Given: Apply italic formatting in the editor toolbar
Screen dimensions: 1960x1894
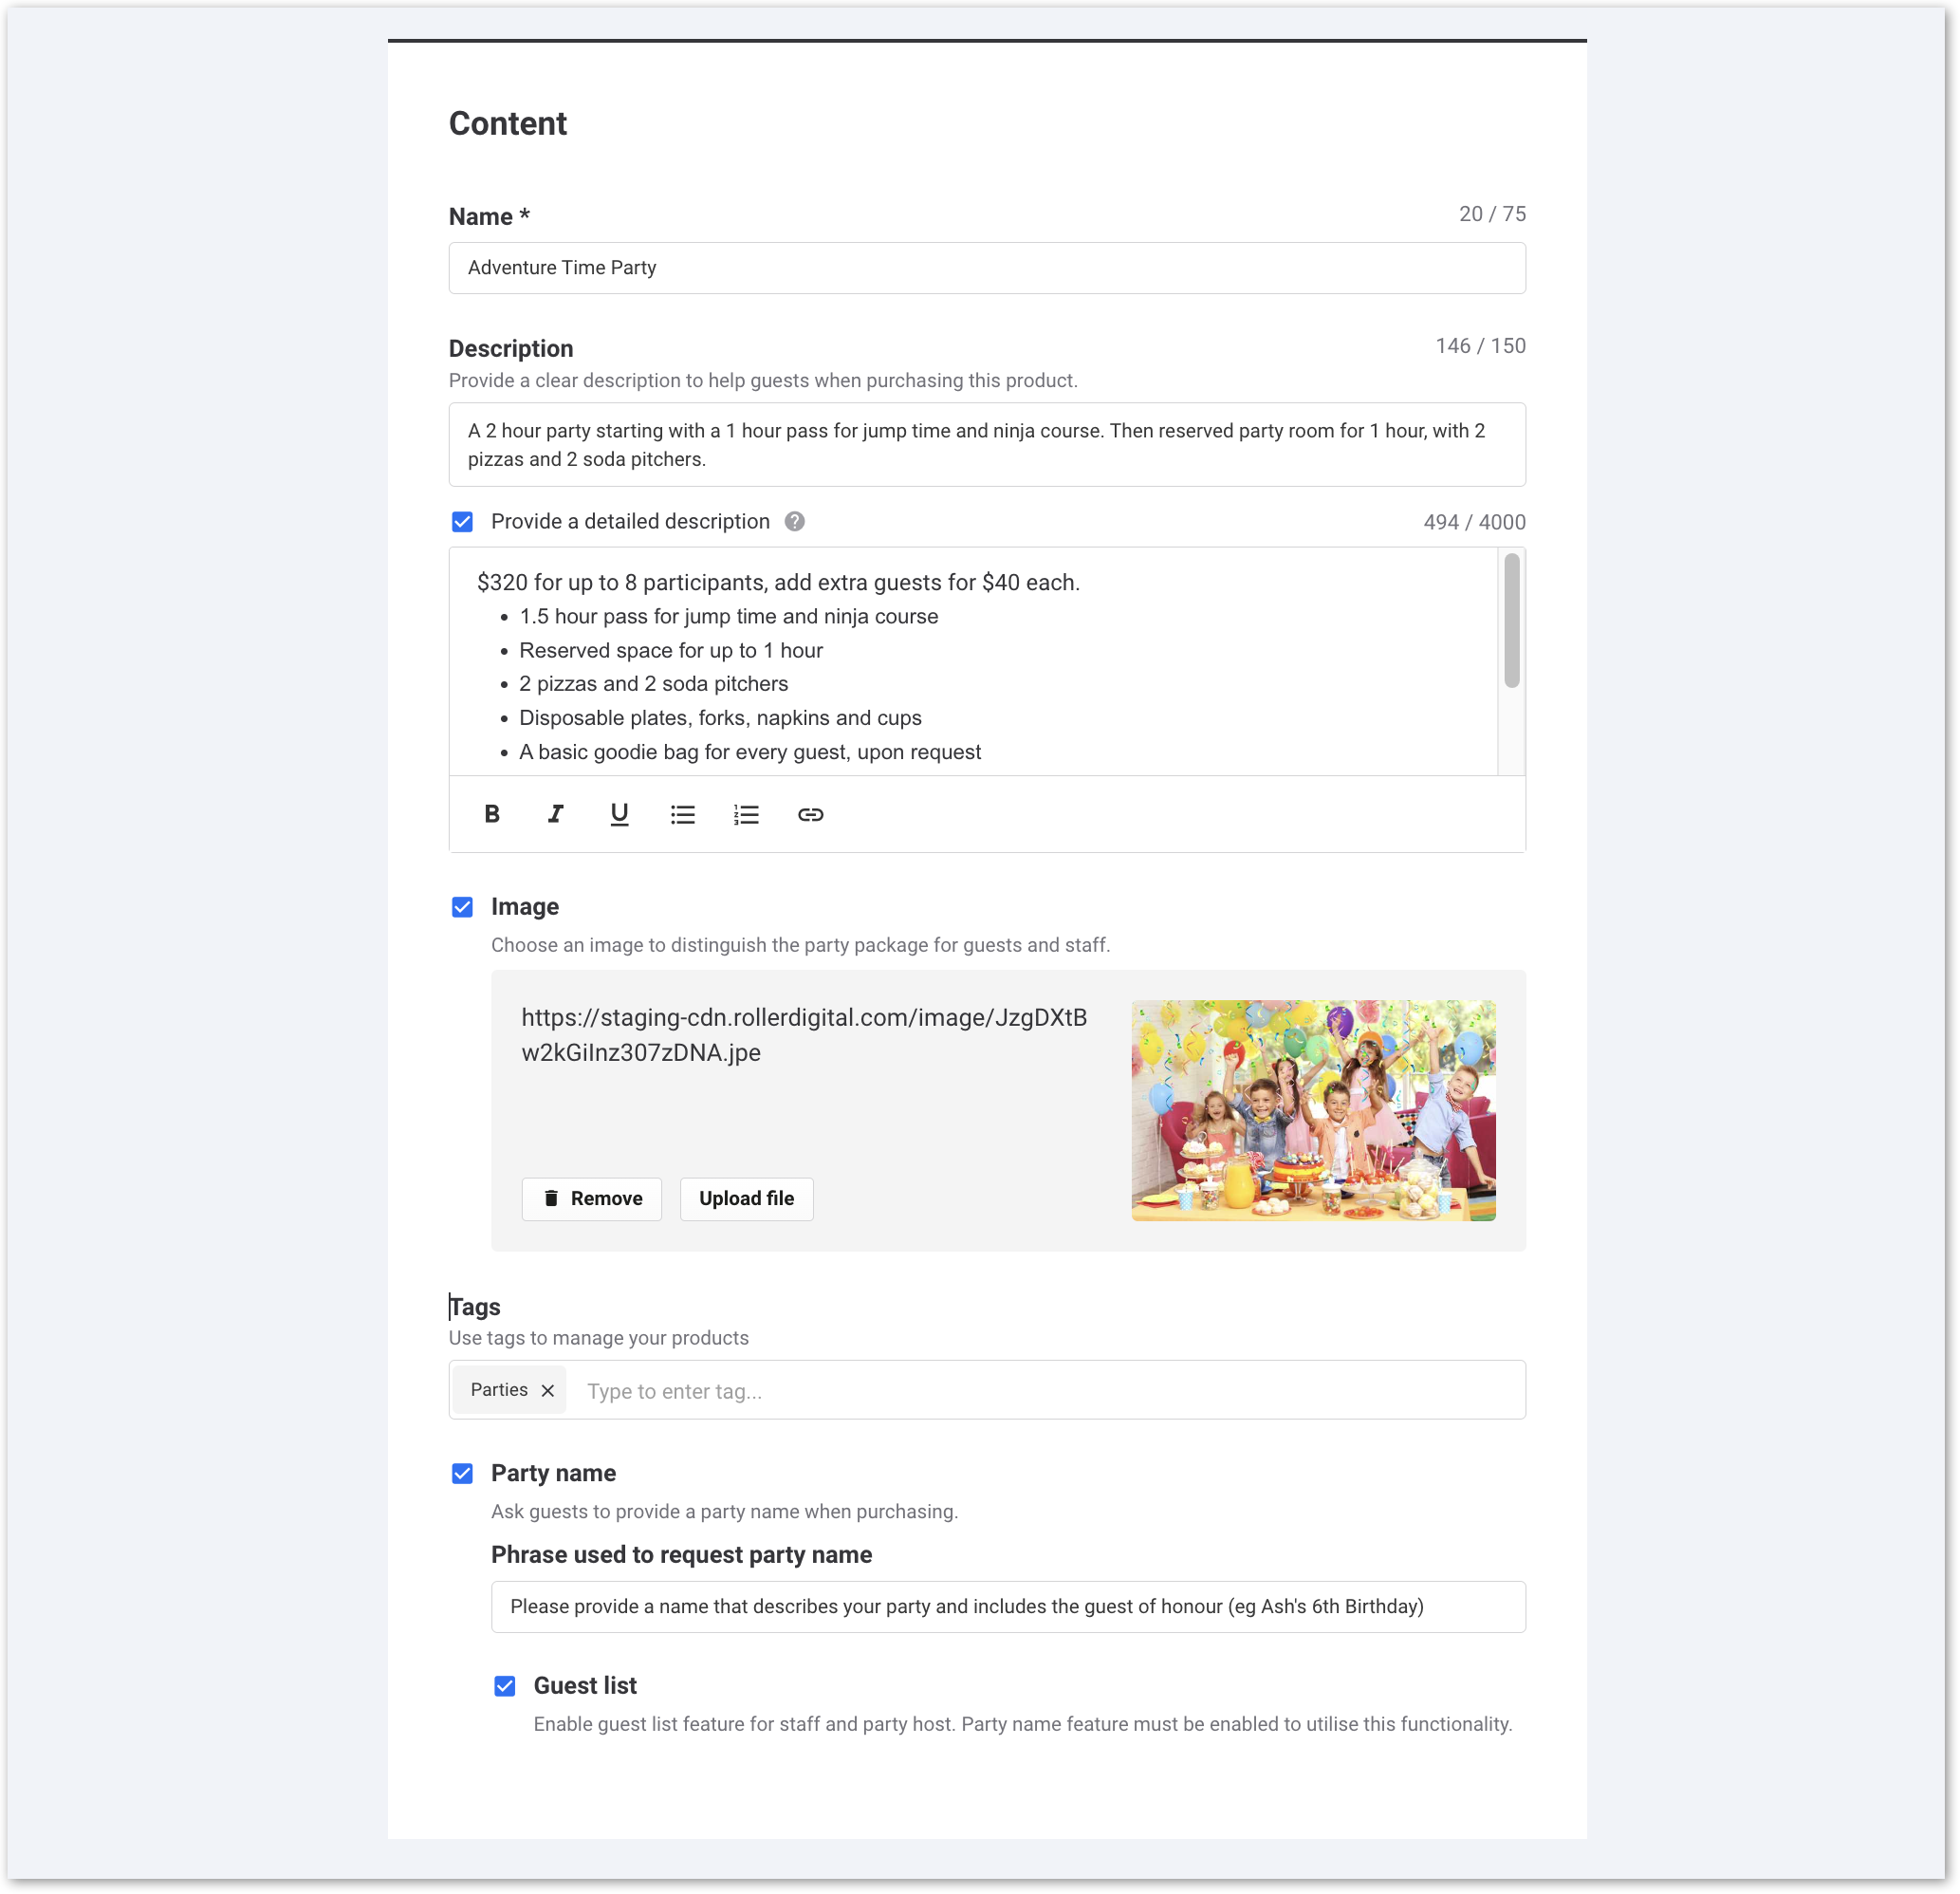Looking at the screenshot, I should (x=556, y=814).
